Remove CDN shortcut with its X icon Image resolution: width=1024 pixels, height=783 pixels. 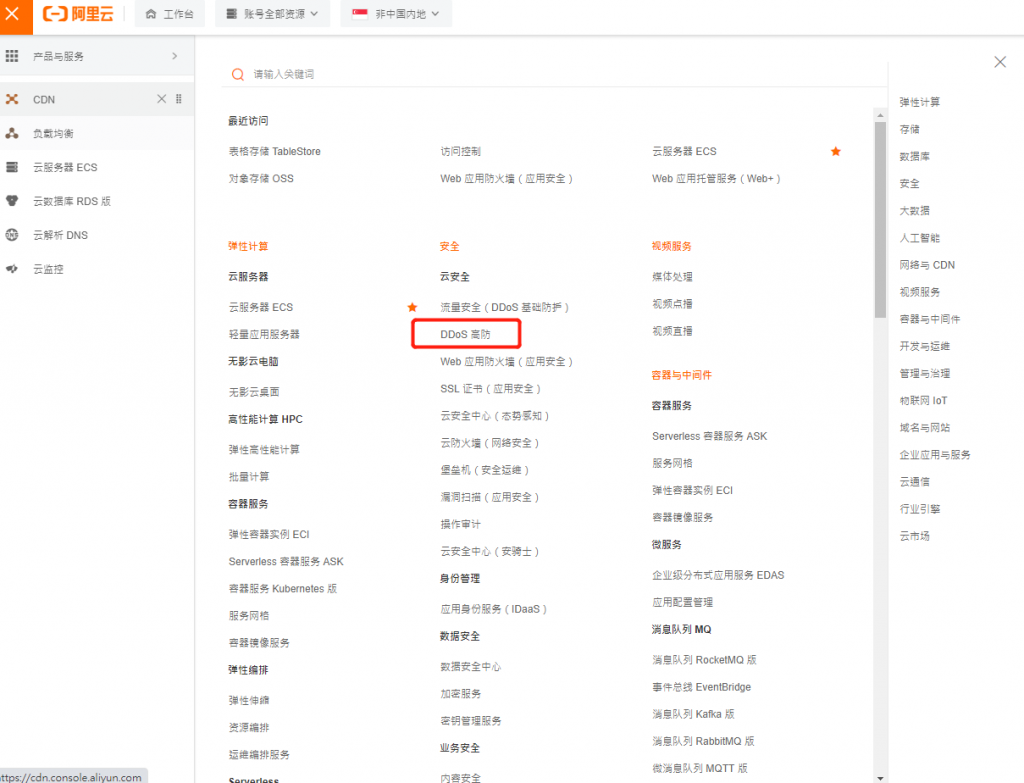pos(161,99)
